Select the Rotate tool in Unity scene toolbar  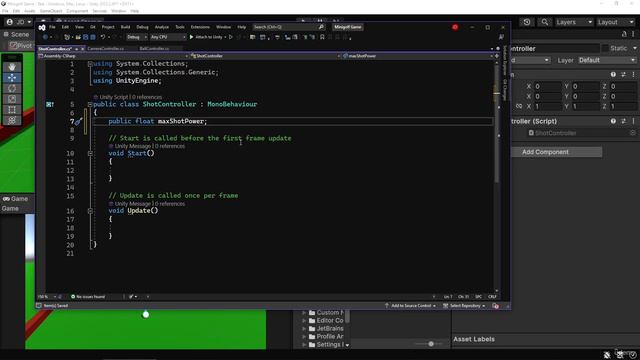click(x=12, y=88)
